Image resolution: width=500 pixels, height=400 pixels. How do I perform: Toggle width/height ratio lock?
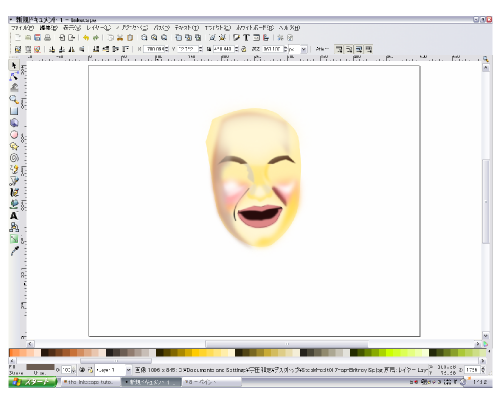[x=244, y=49]
